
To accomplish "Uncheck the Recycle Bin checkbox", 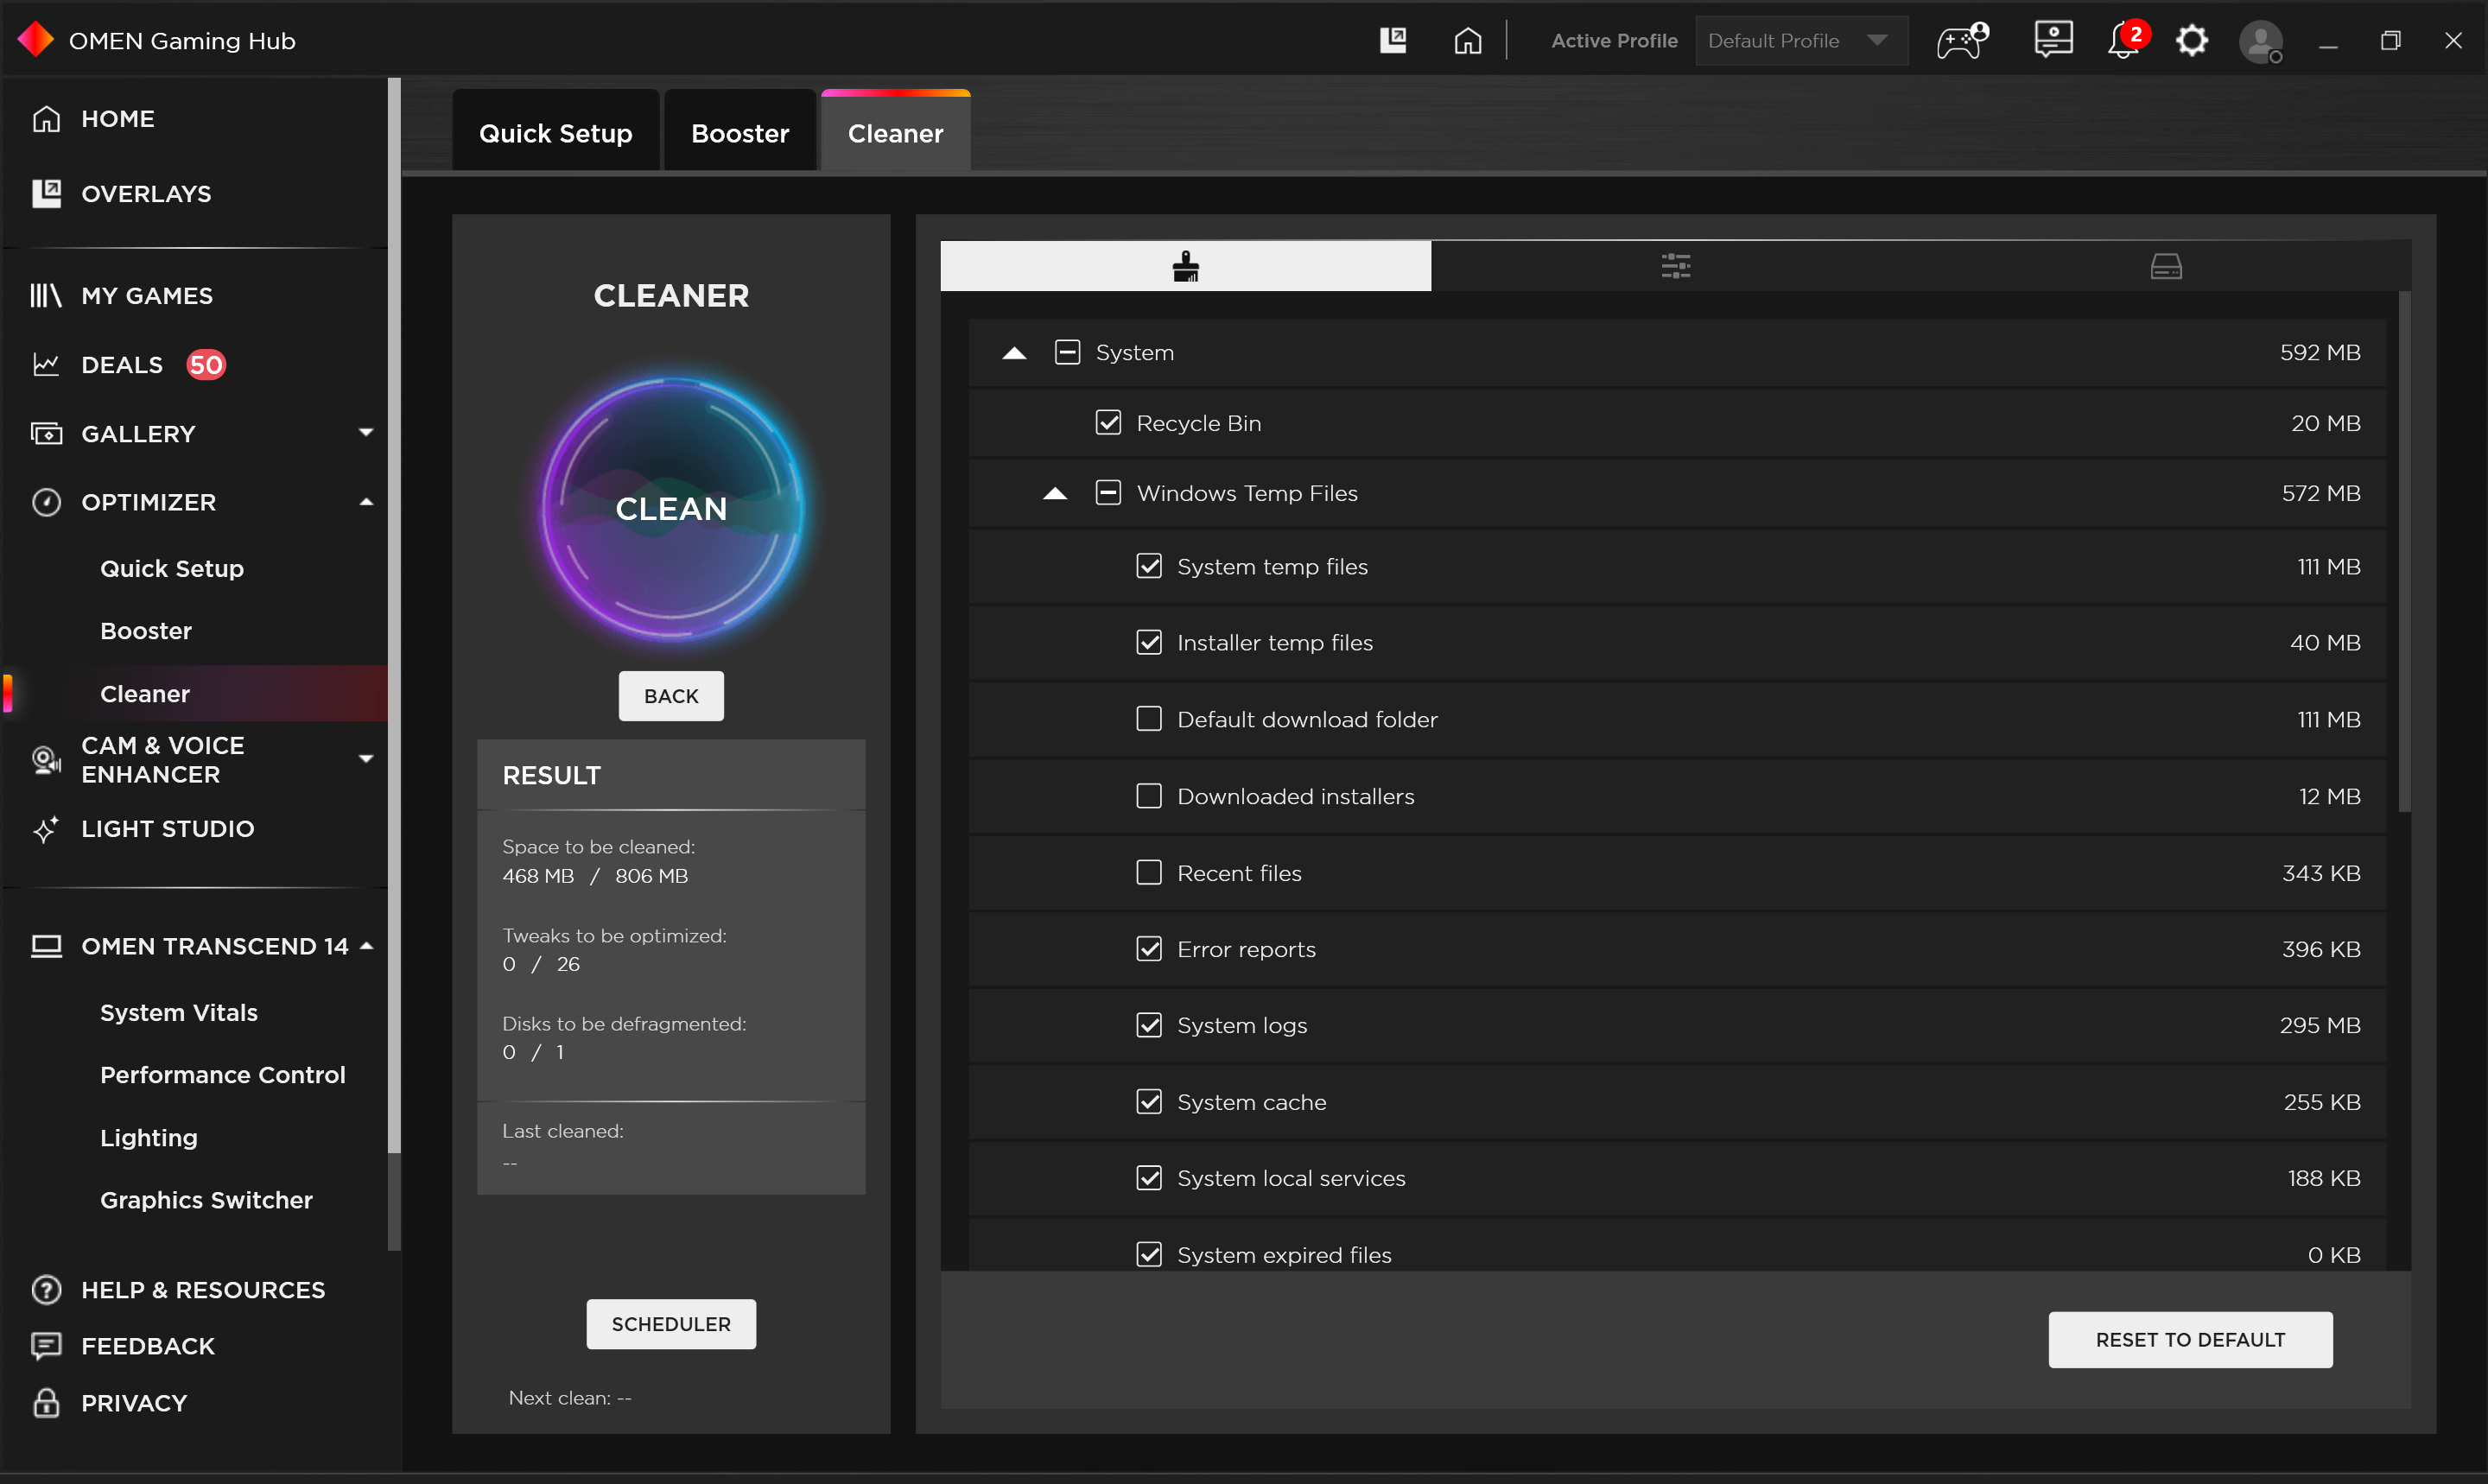I will (x=1108, y=423).
